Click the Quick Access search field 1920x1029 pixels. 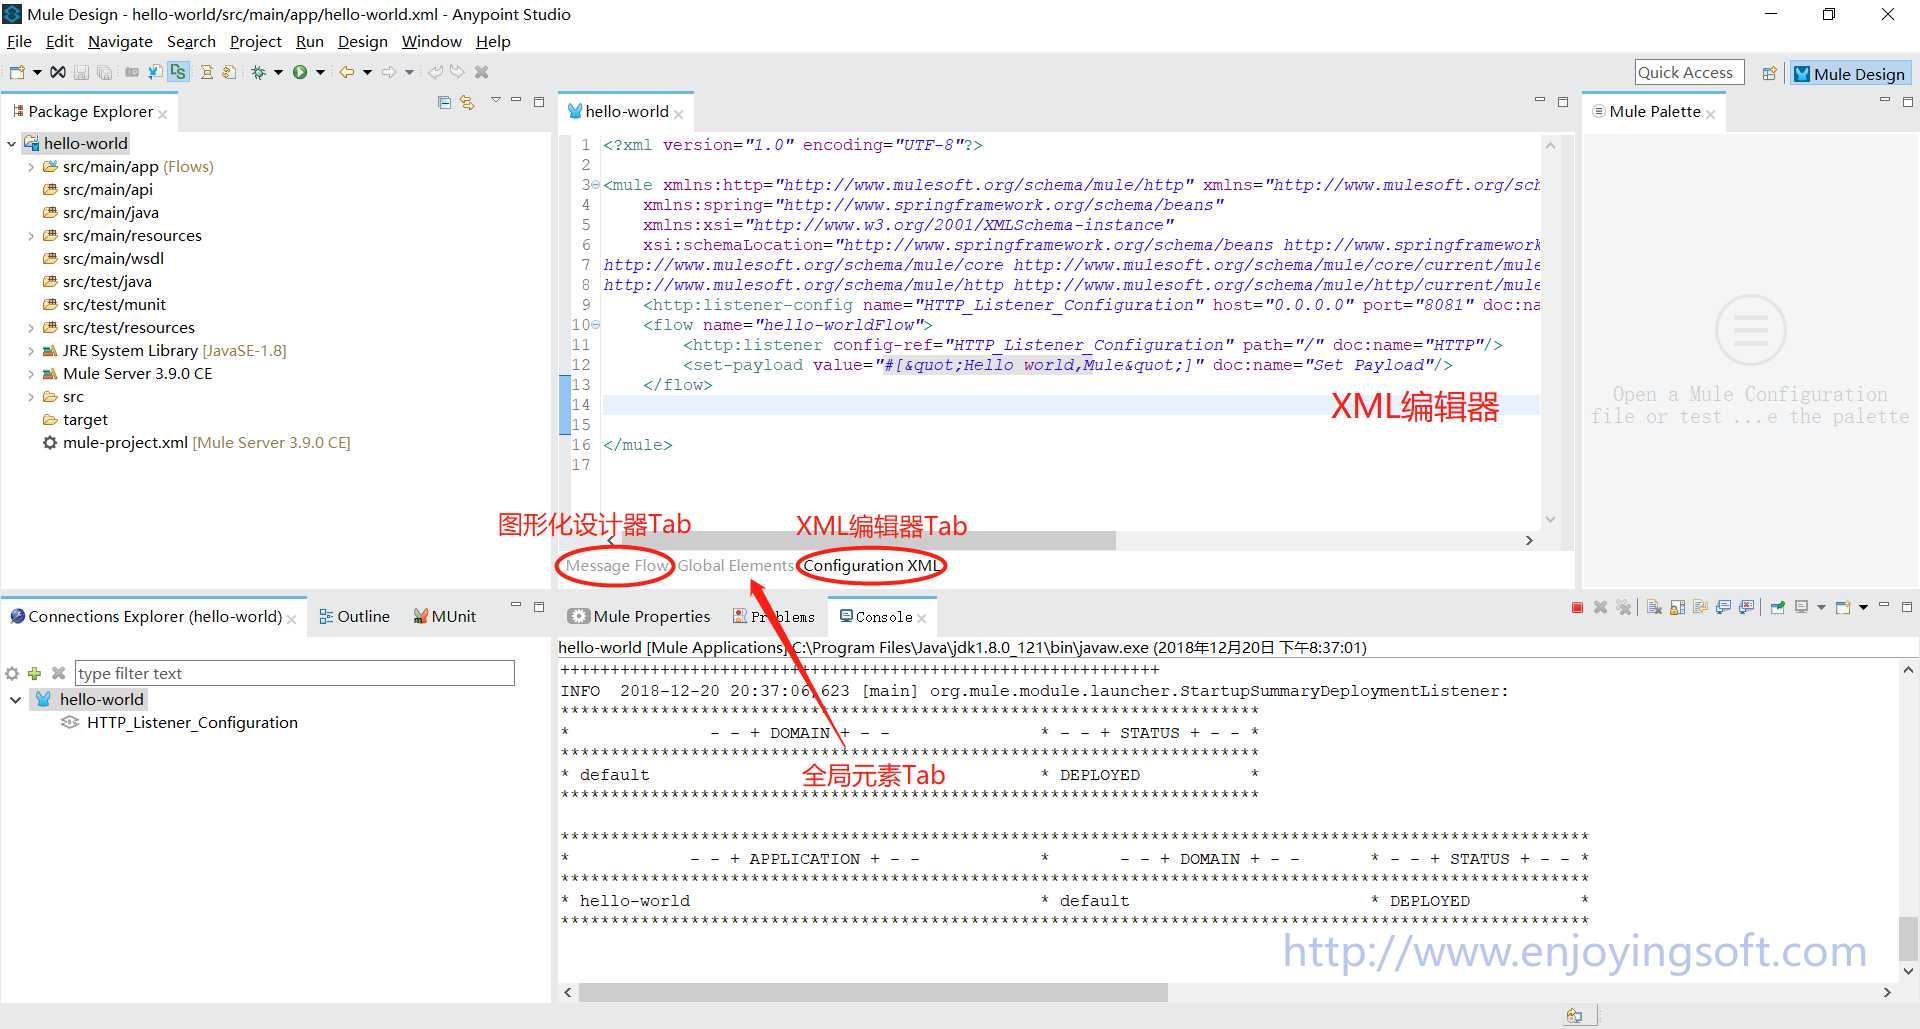click(x=1689, y=72)
